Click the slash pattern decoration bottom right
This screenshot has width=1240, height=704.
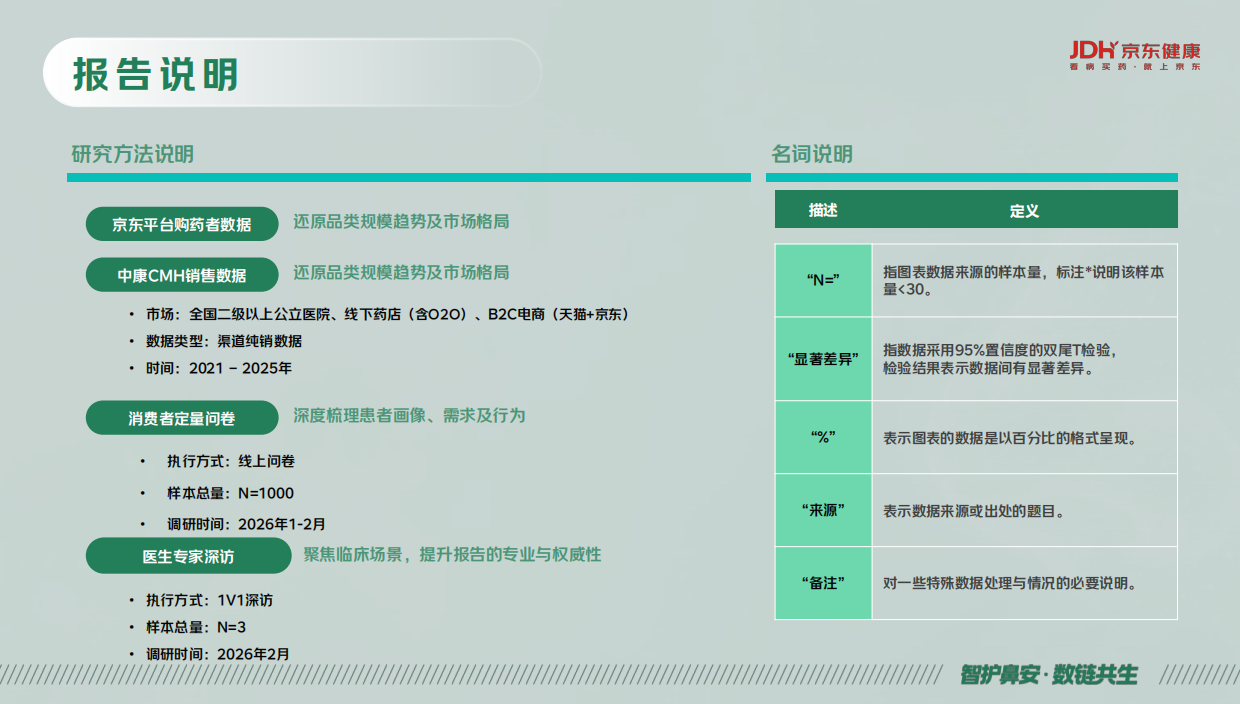[x=1190, y=676]
